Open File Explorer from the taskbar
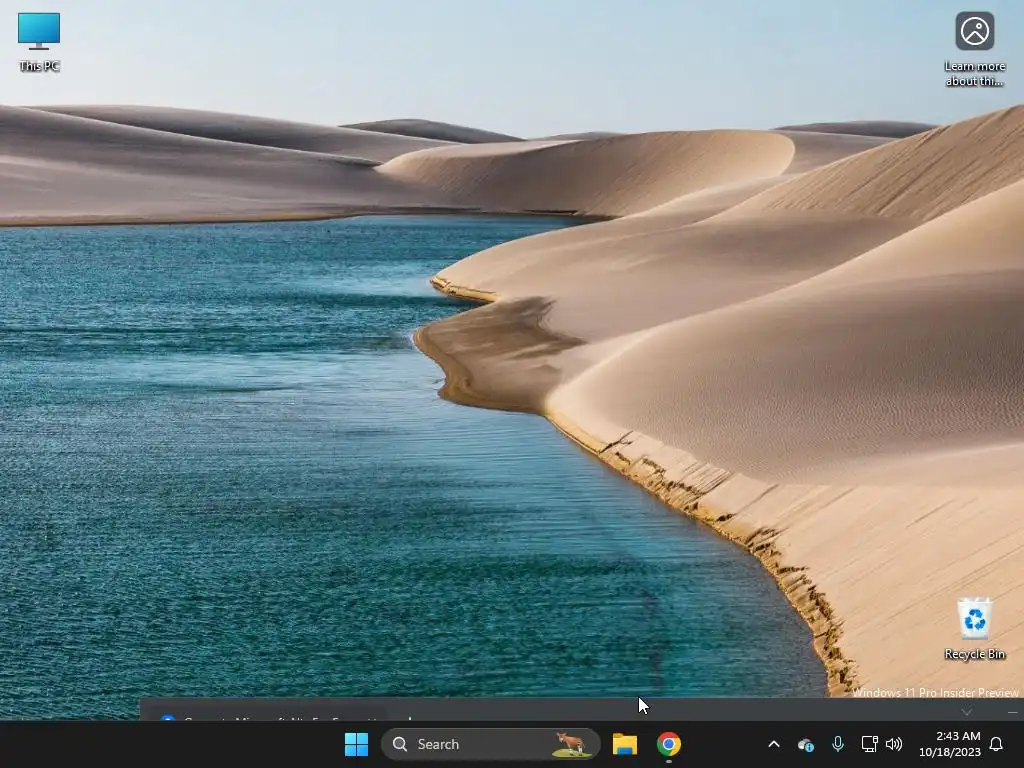The width and height of the screenshot is (1024, 768). pos(625,744)
